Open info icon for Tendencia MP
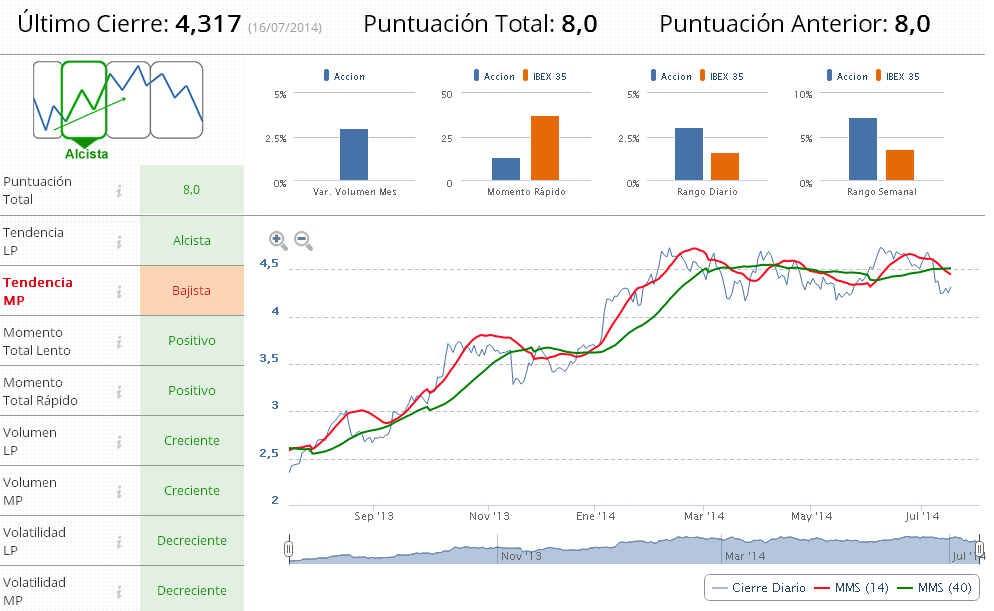This screenshot has height=611, width=994. tap(119, 292)
